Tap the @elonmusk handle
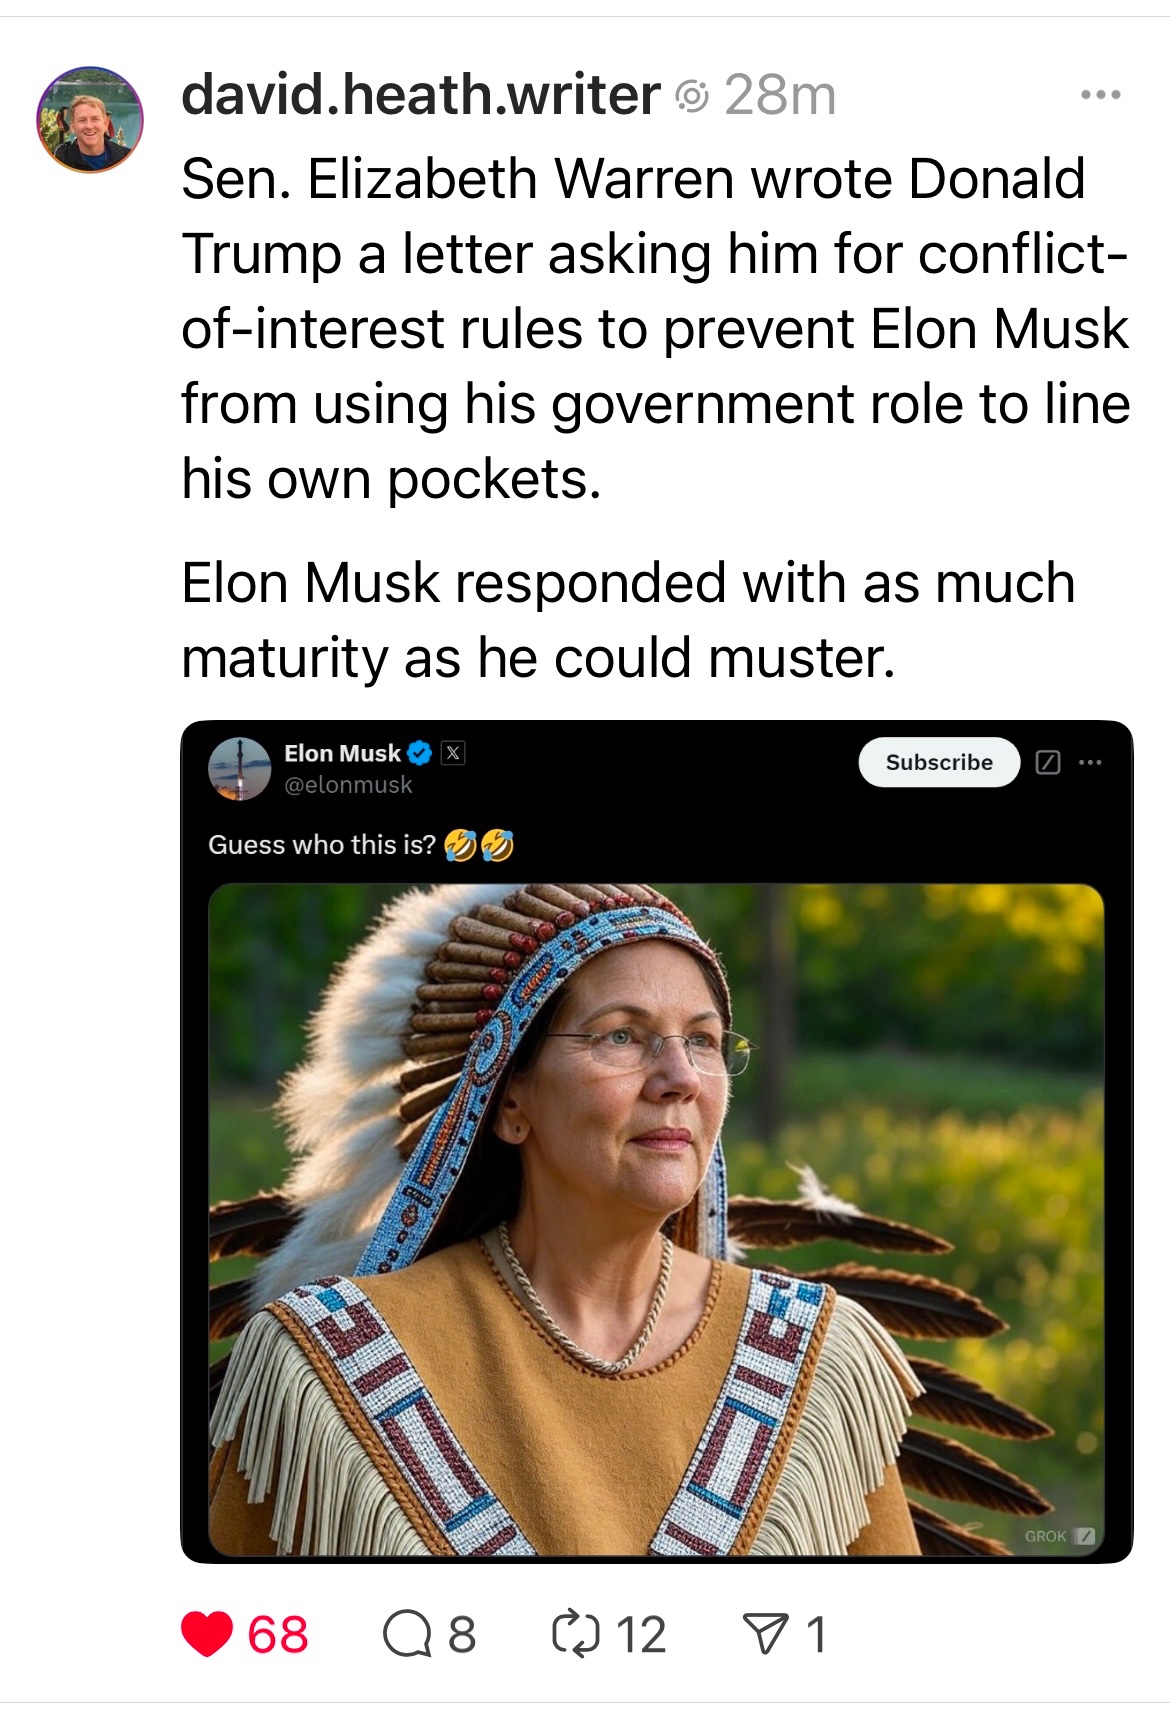Image resolution: width=1170 pixels, height=1734 pixels. point(348,785)
